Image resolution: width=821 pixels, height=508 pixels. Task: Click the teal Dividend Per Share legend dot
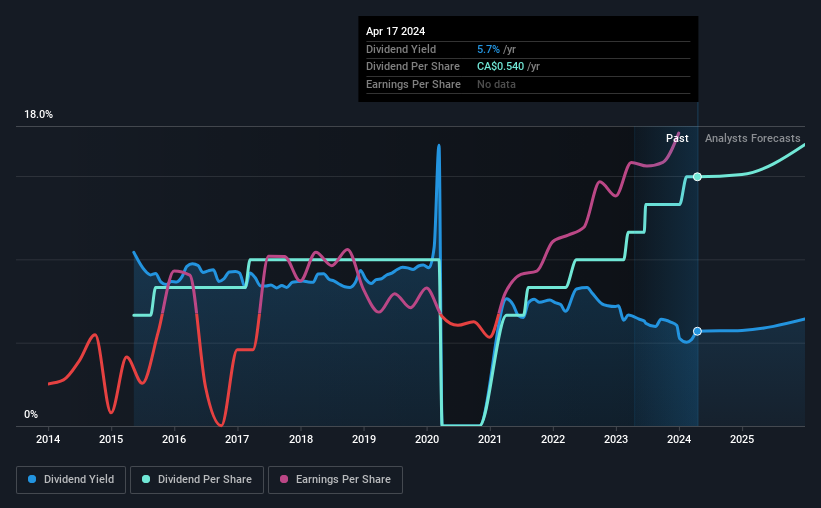(146, 479)
